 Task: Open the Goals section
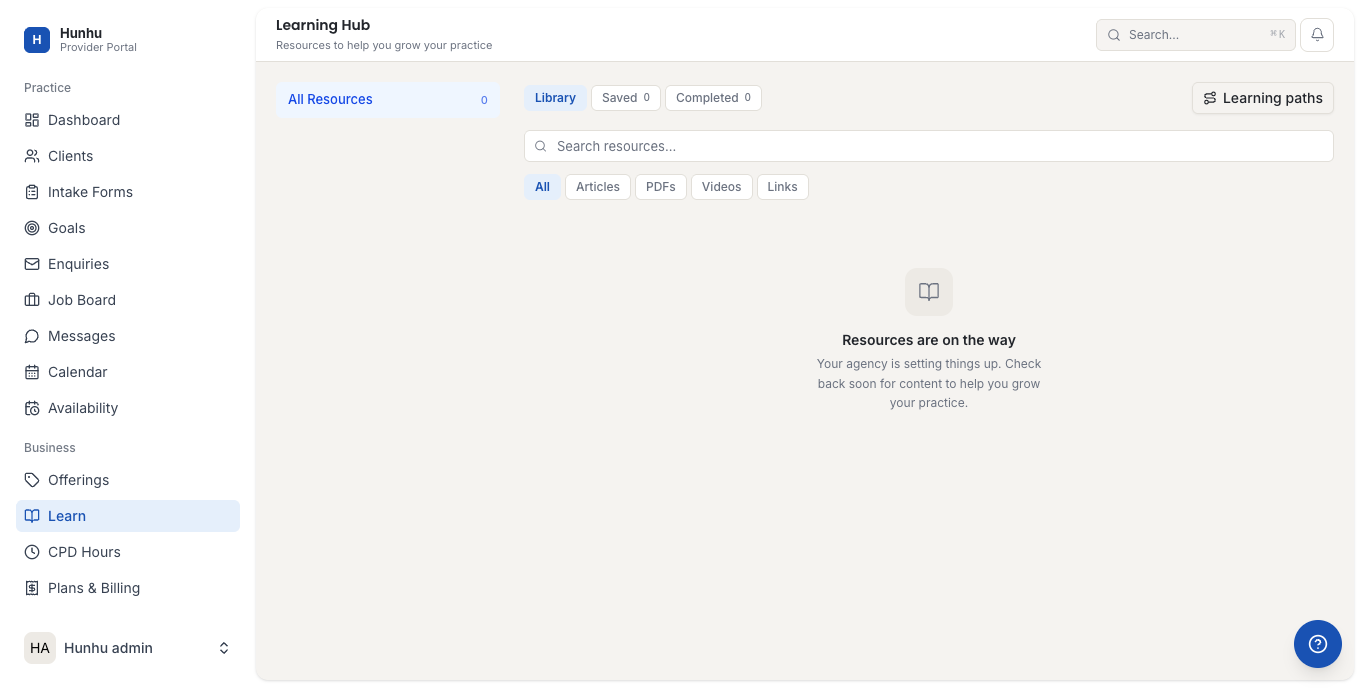pos(128,228)
